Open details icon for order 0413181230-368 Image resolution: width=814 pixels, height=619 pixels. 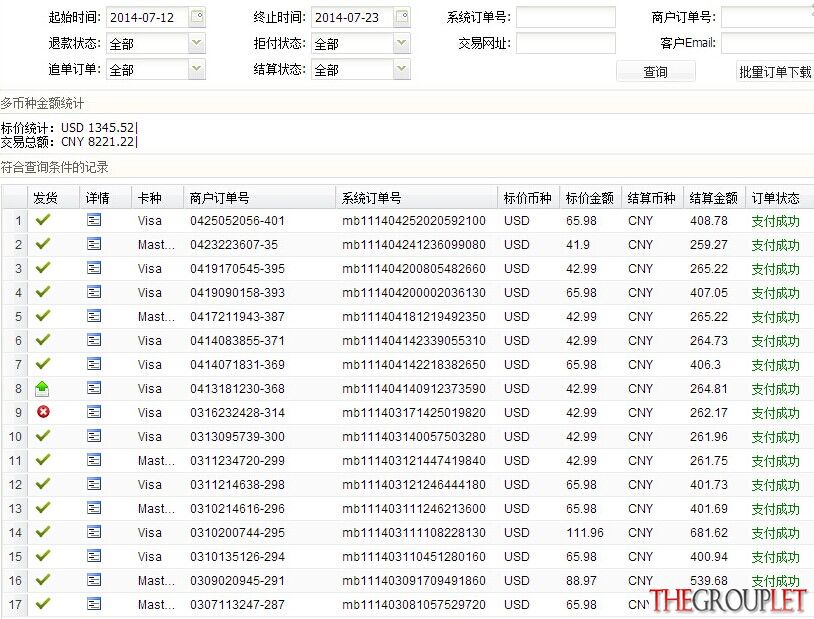click(x=94, y=388)
